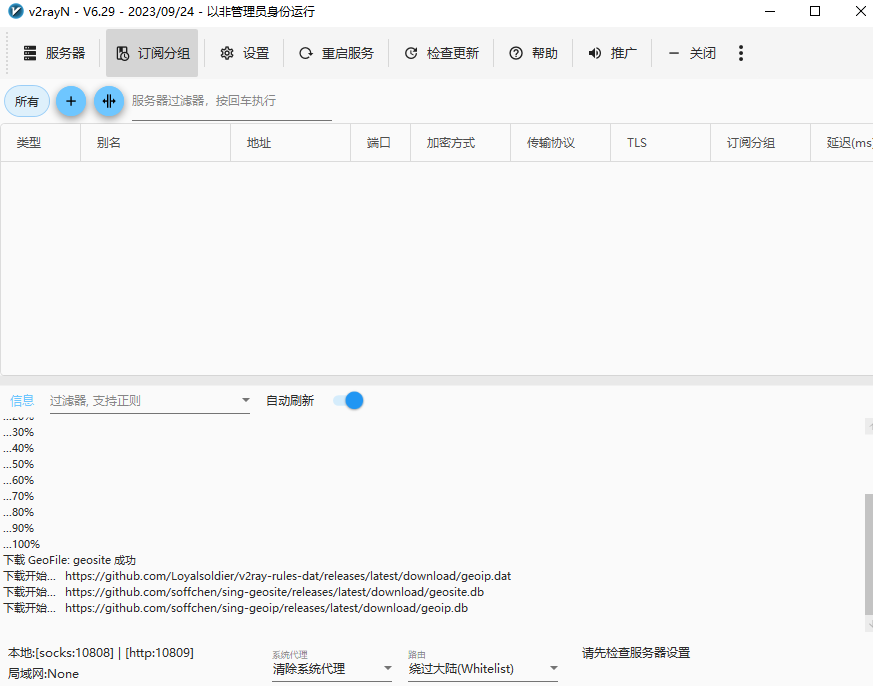Image resolution: width=873 pixels, height=686 pixels.
Task: Select the 所有 (All) group chip
Action: tap(27, 101)
